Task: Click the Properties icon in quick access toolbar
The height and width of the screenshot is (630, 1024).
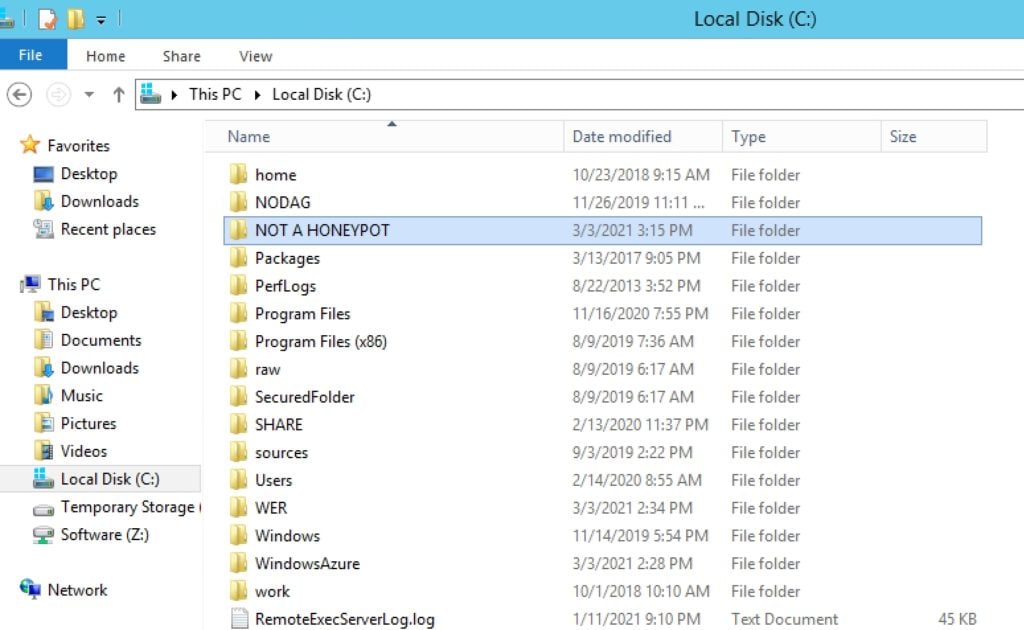Action: (47, 19)
